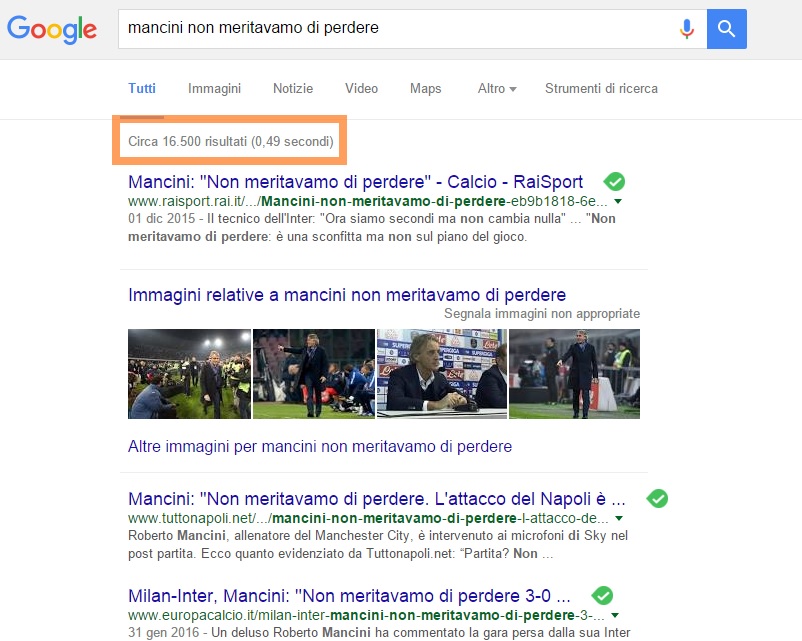Image resolution: width=802 pixels, height=641 pixels.
Task: Open the Altro dropdown menu
Action: click(x=496, y=88)
